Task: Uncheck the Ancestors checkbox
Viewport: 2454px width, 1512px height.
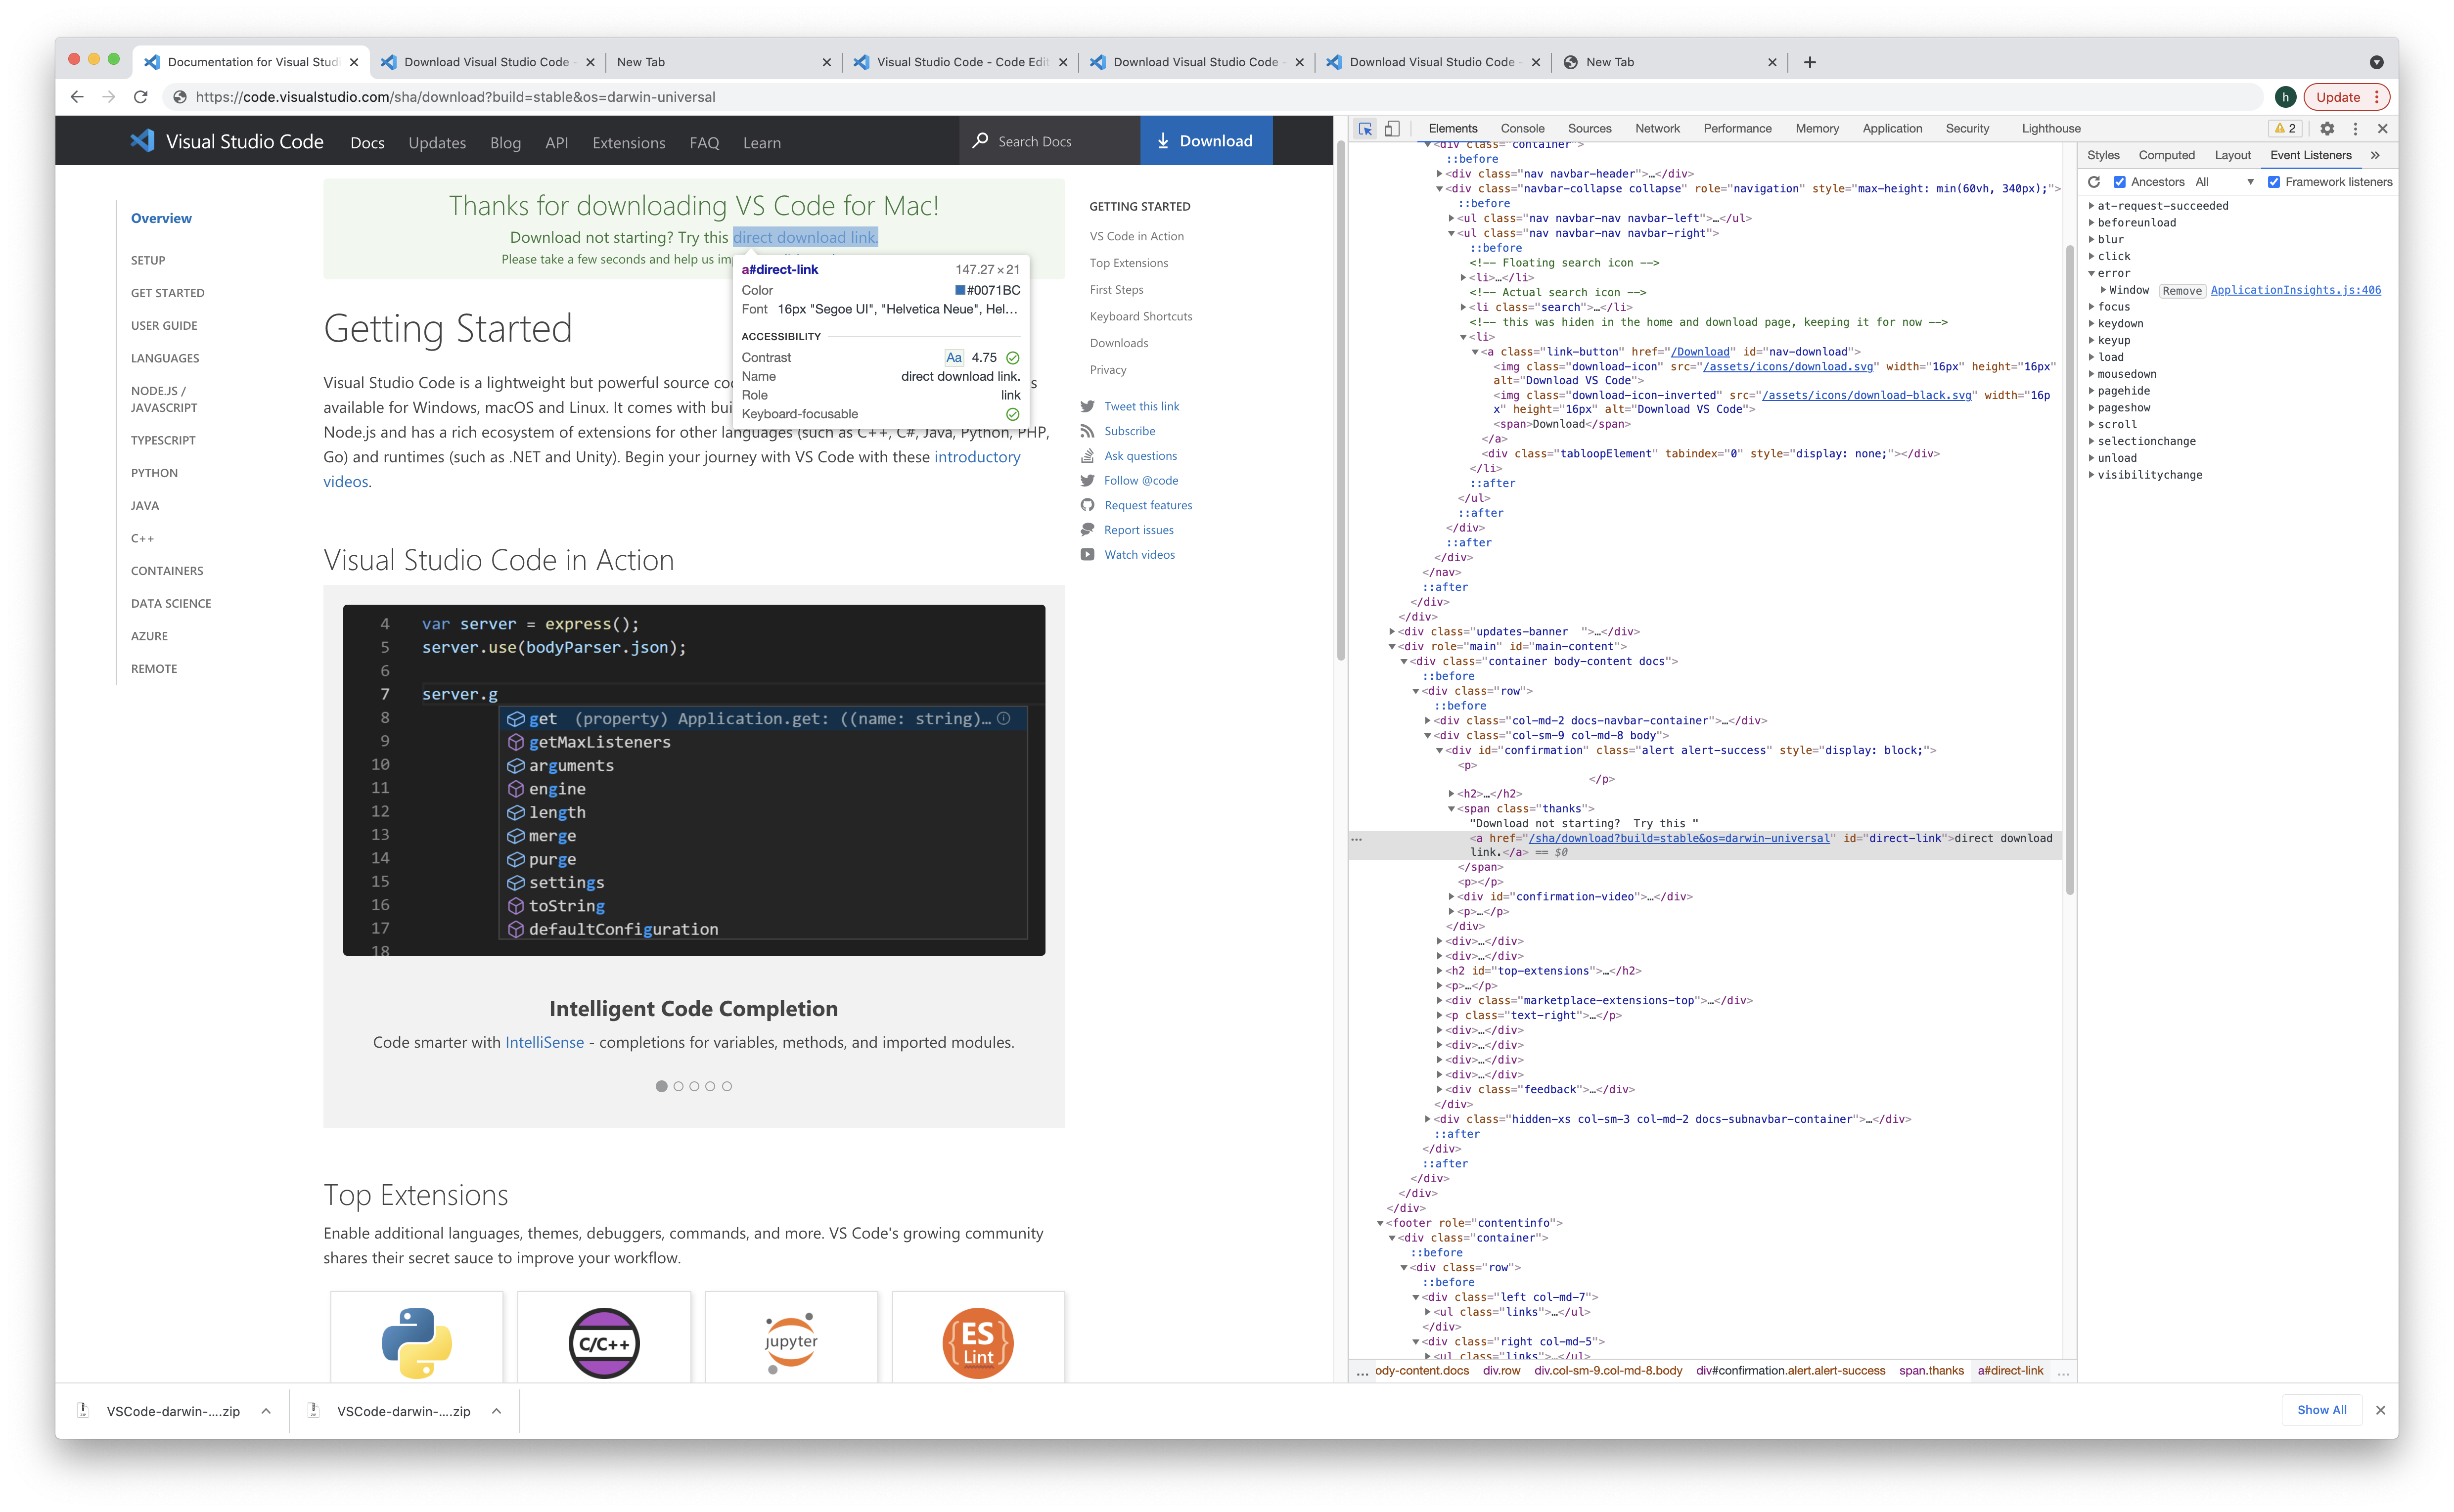Action: pyautogui.click(x=2119, y=182)
